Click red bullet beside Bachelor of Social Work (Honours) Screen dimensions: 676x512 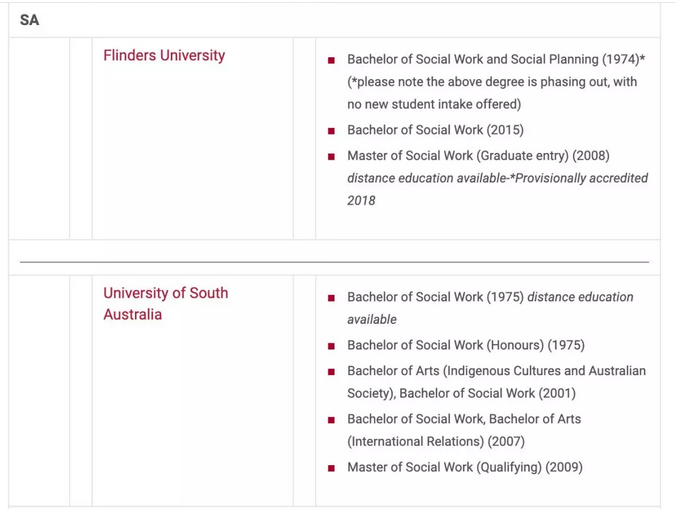331,346
